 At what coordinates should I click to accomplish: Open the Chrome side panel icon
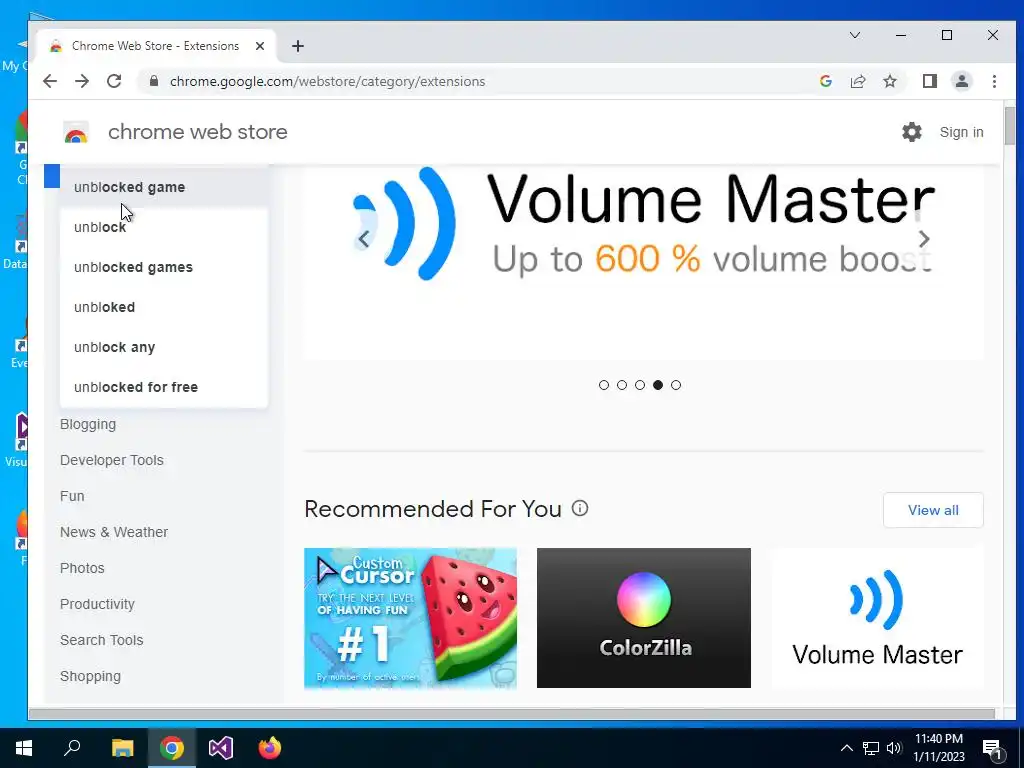(930, 81)
